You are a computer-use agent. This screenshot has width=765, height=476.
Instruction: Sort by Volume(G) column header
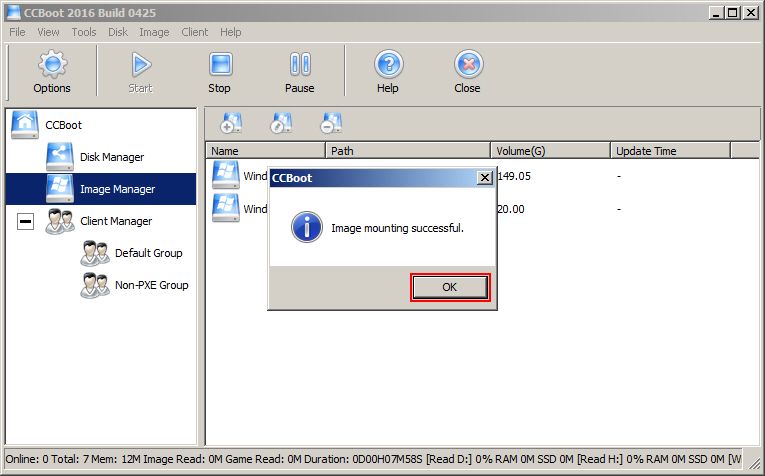(x=550, y=151)
